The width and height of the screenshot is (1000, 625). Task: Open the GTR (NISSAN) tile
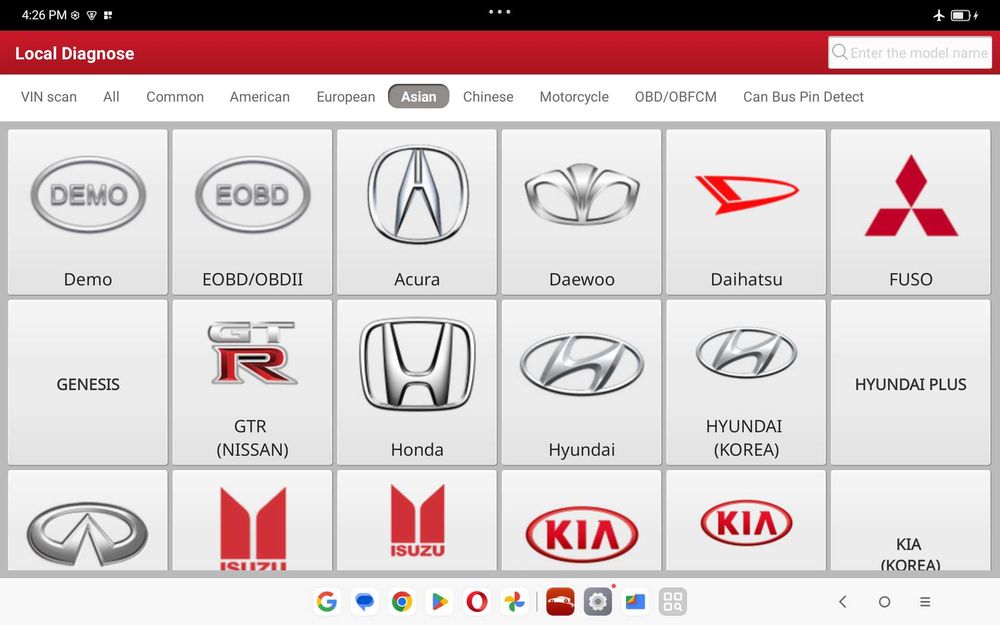click(253, 383)
